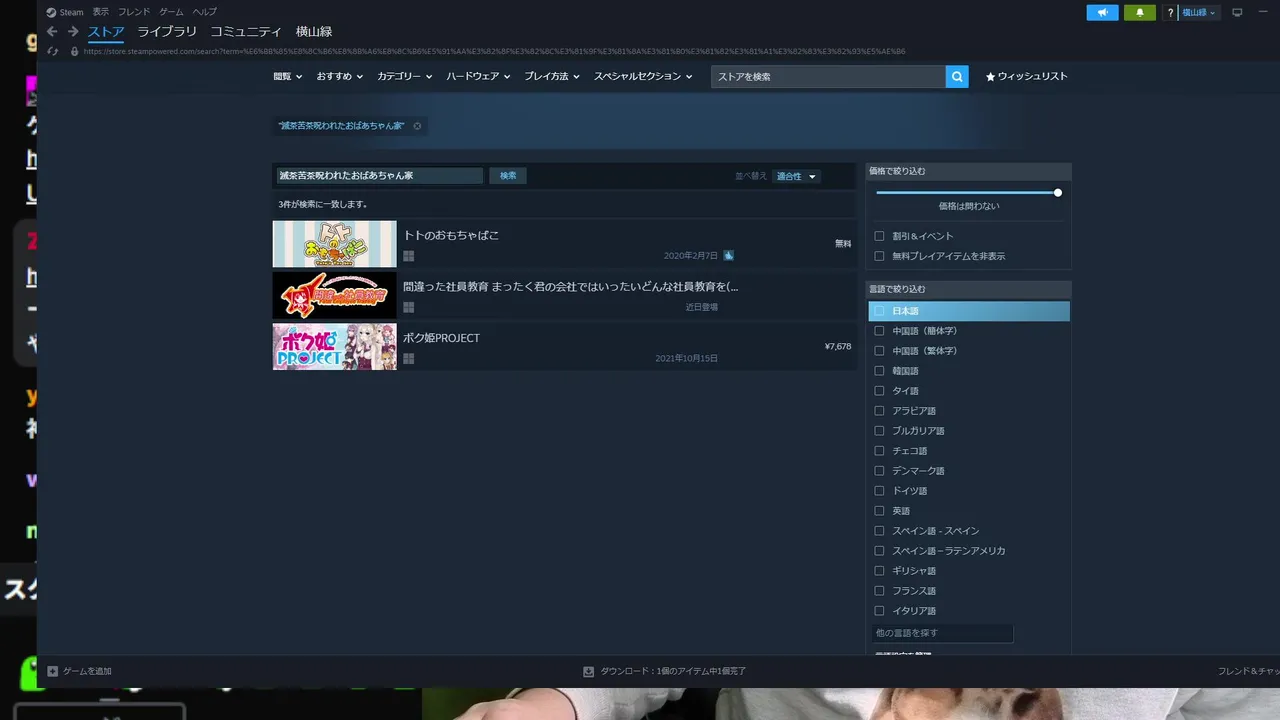Open the green notifications bell
The width and height of the screenshot is (1280, 720).
(1139, 12)
